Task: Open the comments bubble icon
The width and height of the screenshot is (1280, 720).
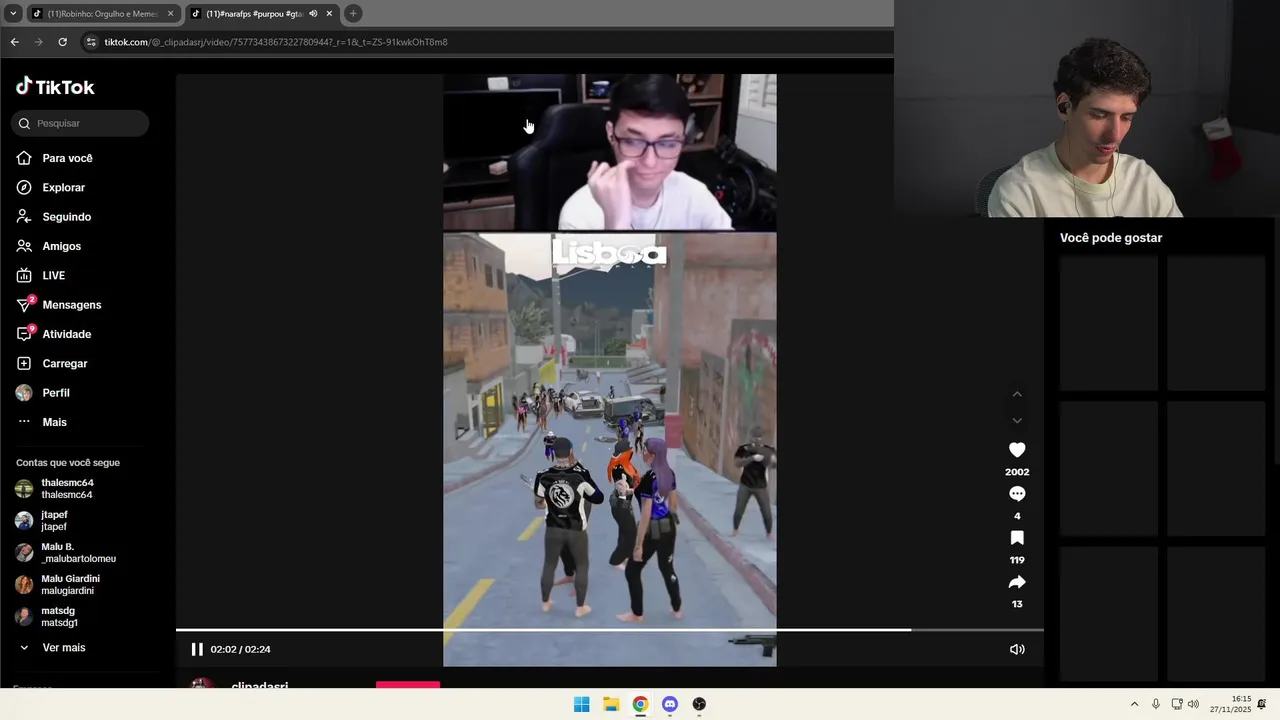Action: coord(1017,494)
